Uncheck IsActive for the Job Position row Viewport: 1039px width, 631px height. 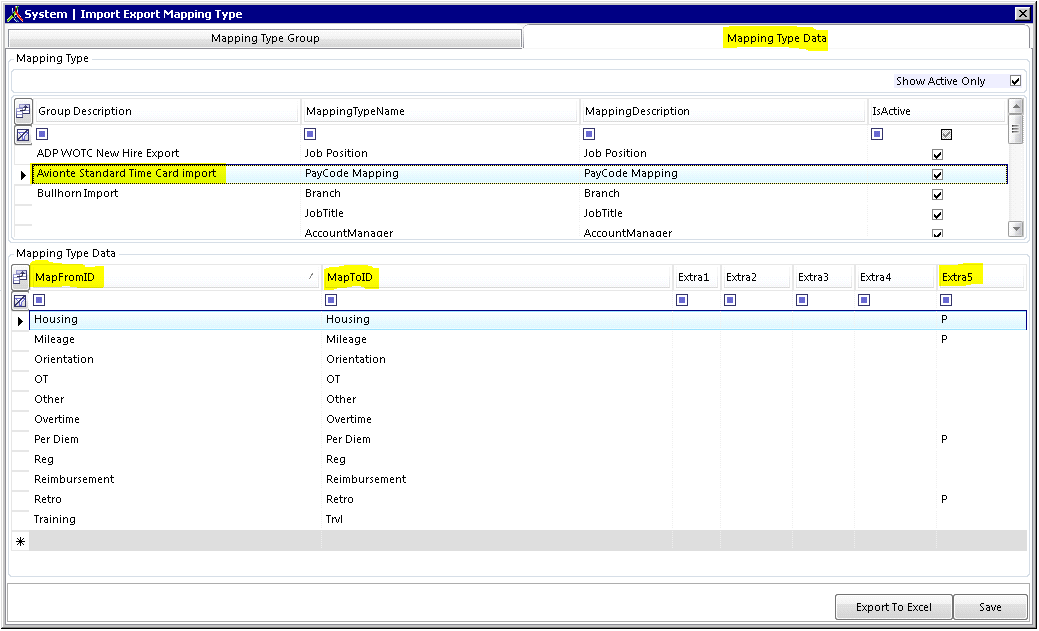(x=937, y=154)
